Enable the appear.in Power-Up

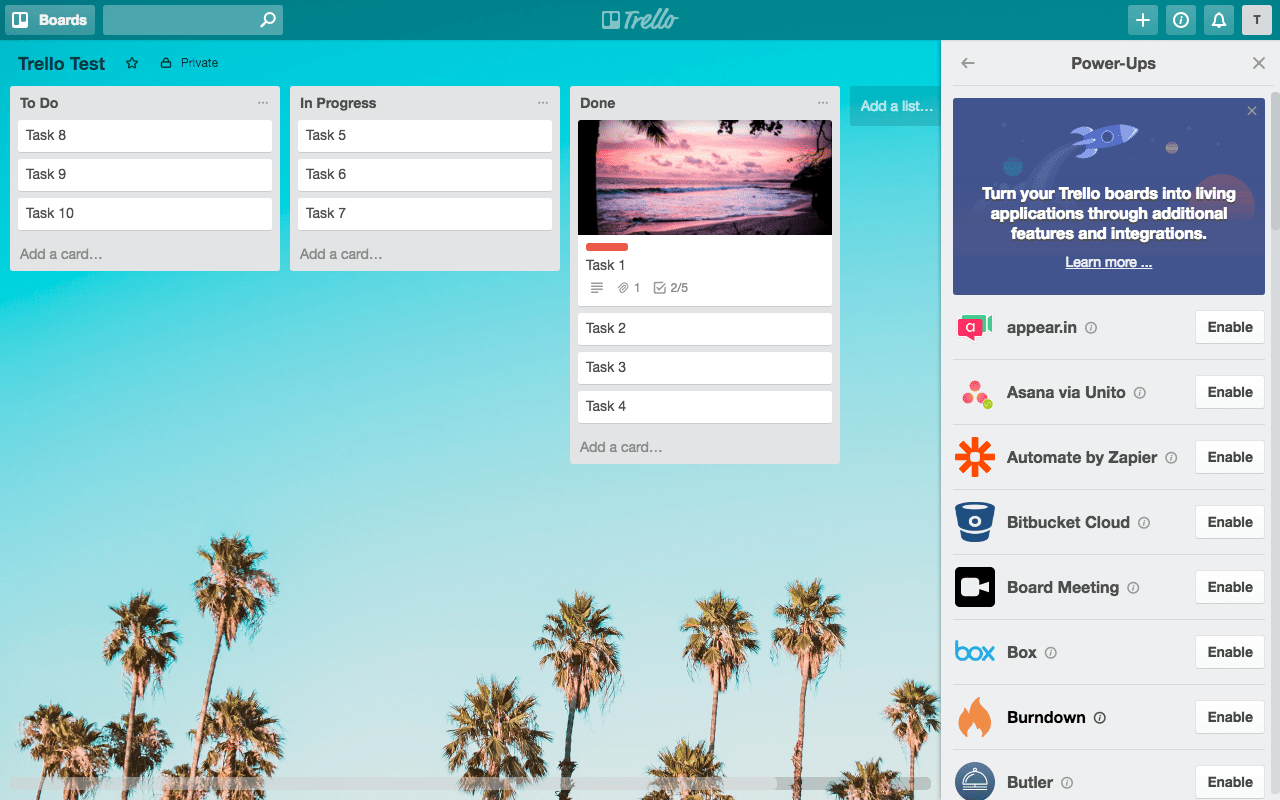[x=1230, y=327]
